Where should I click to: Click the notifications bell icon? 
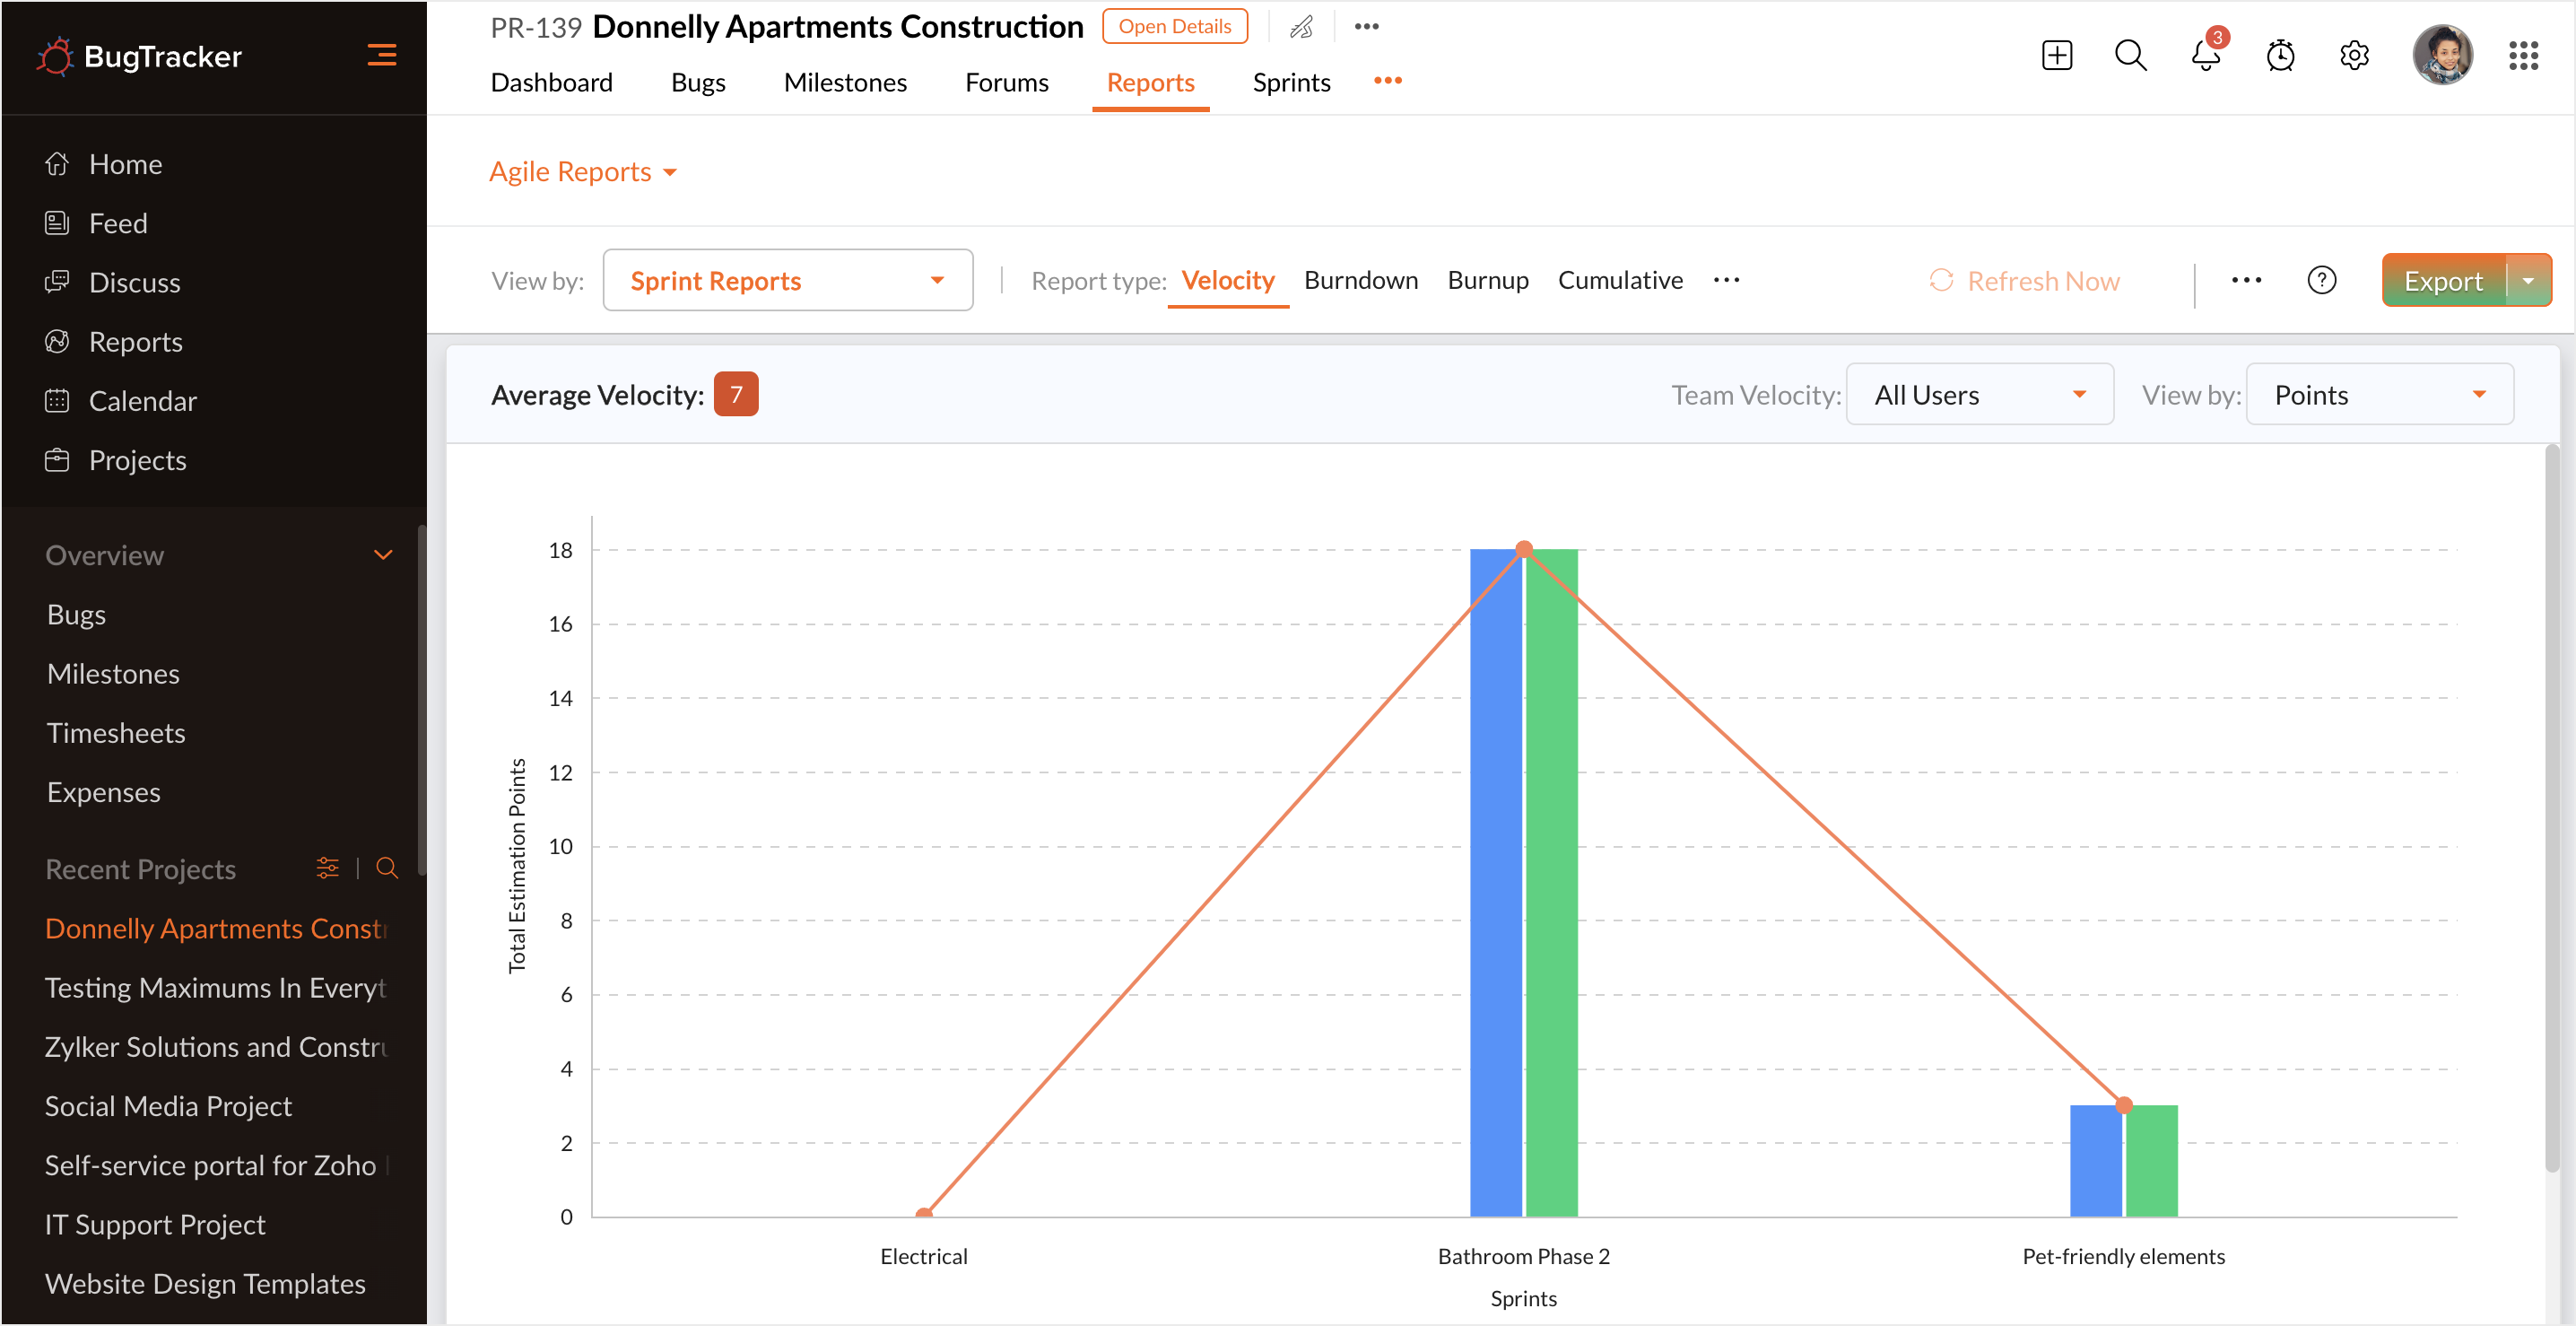click(2205, 56)
